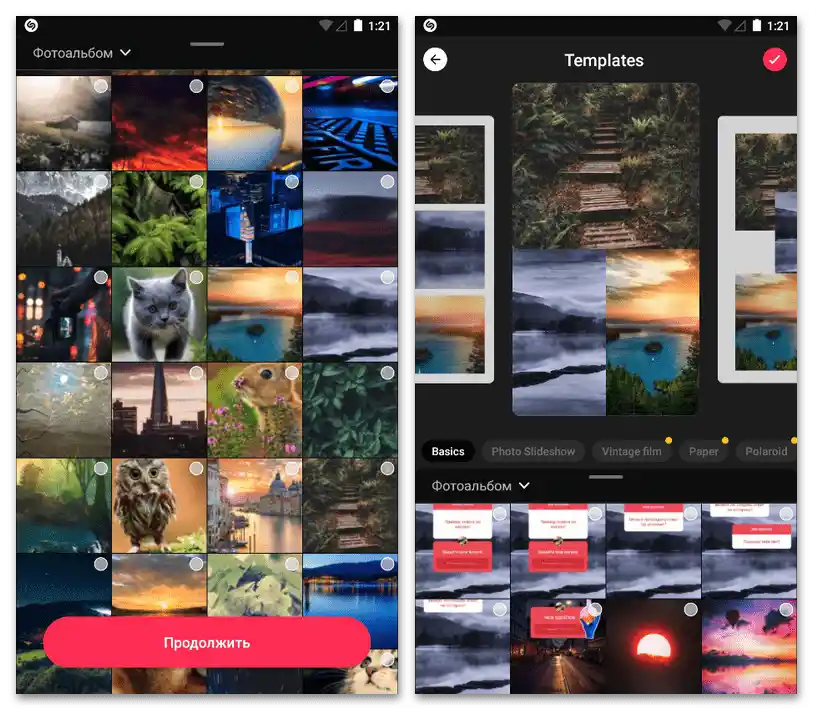Screen dimensions: 813x710
Task: Open the dark green leaves thumbnail
Action: tap(350, 410)
